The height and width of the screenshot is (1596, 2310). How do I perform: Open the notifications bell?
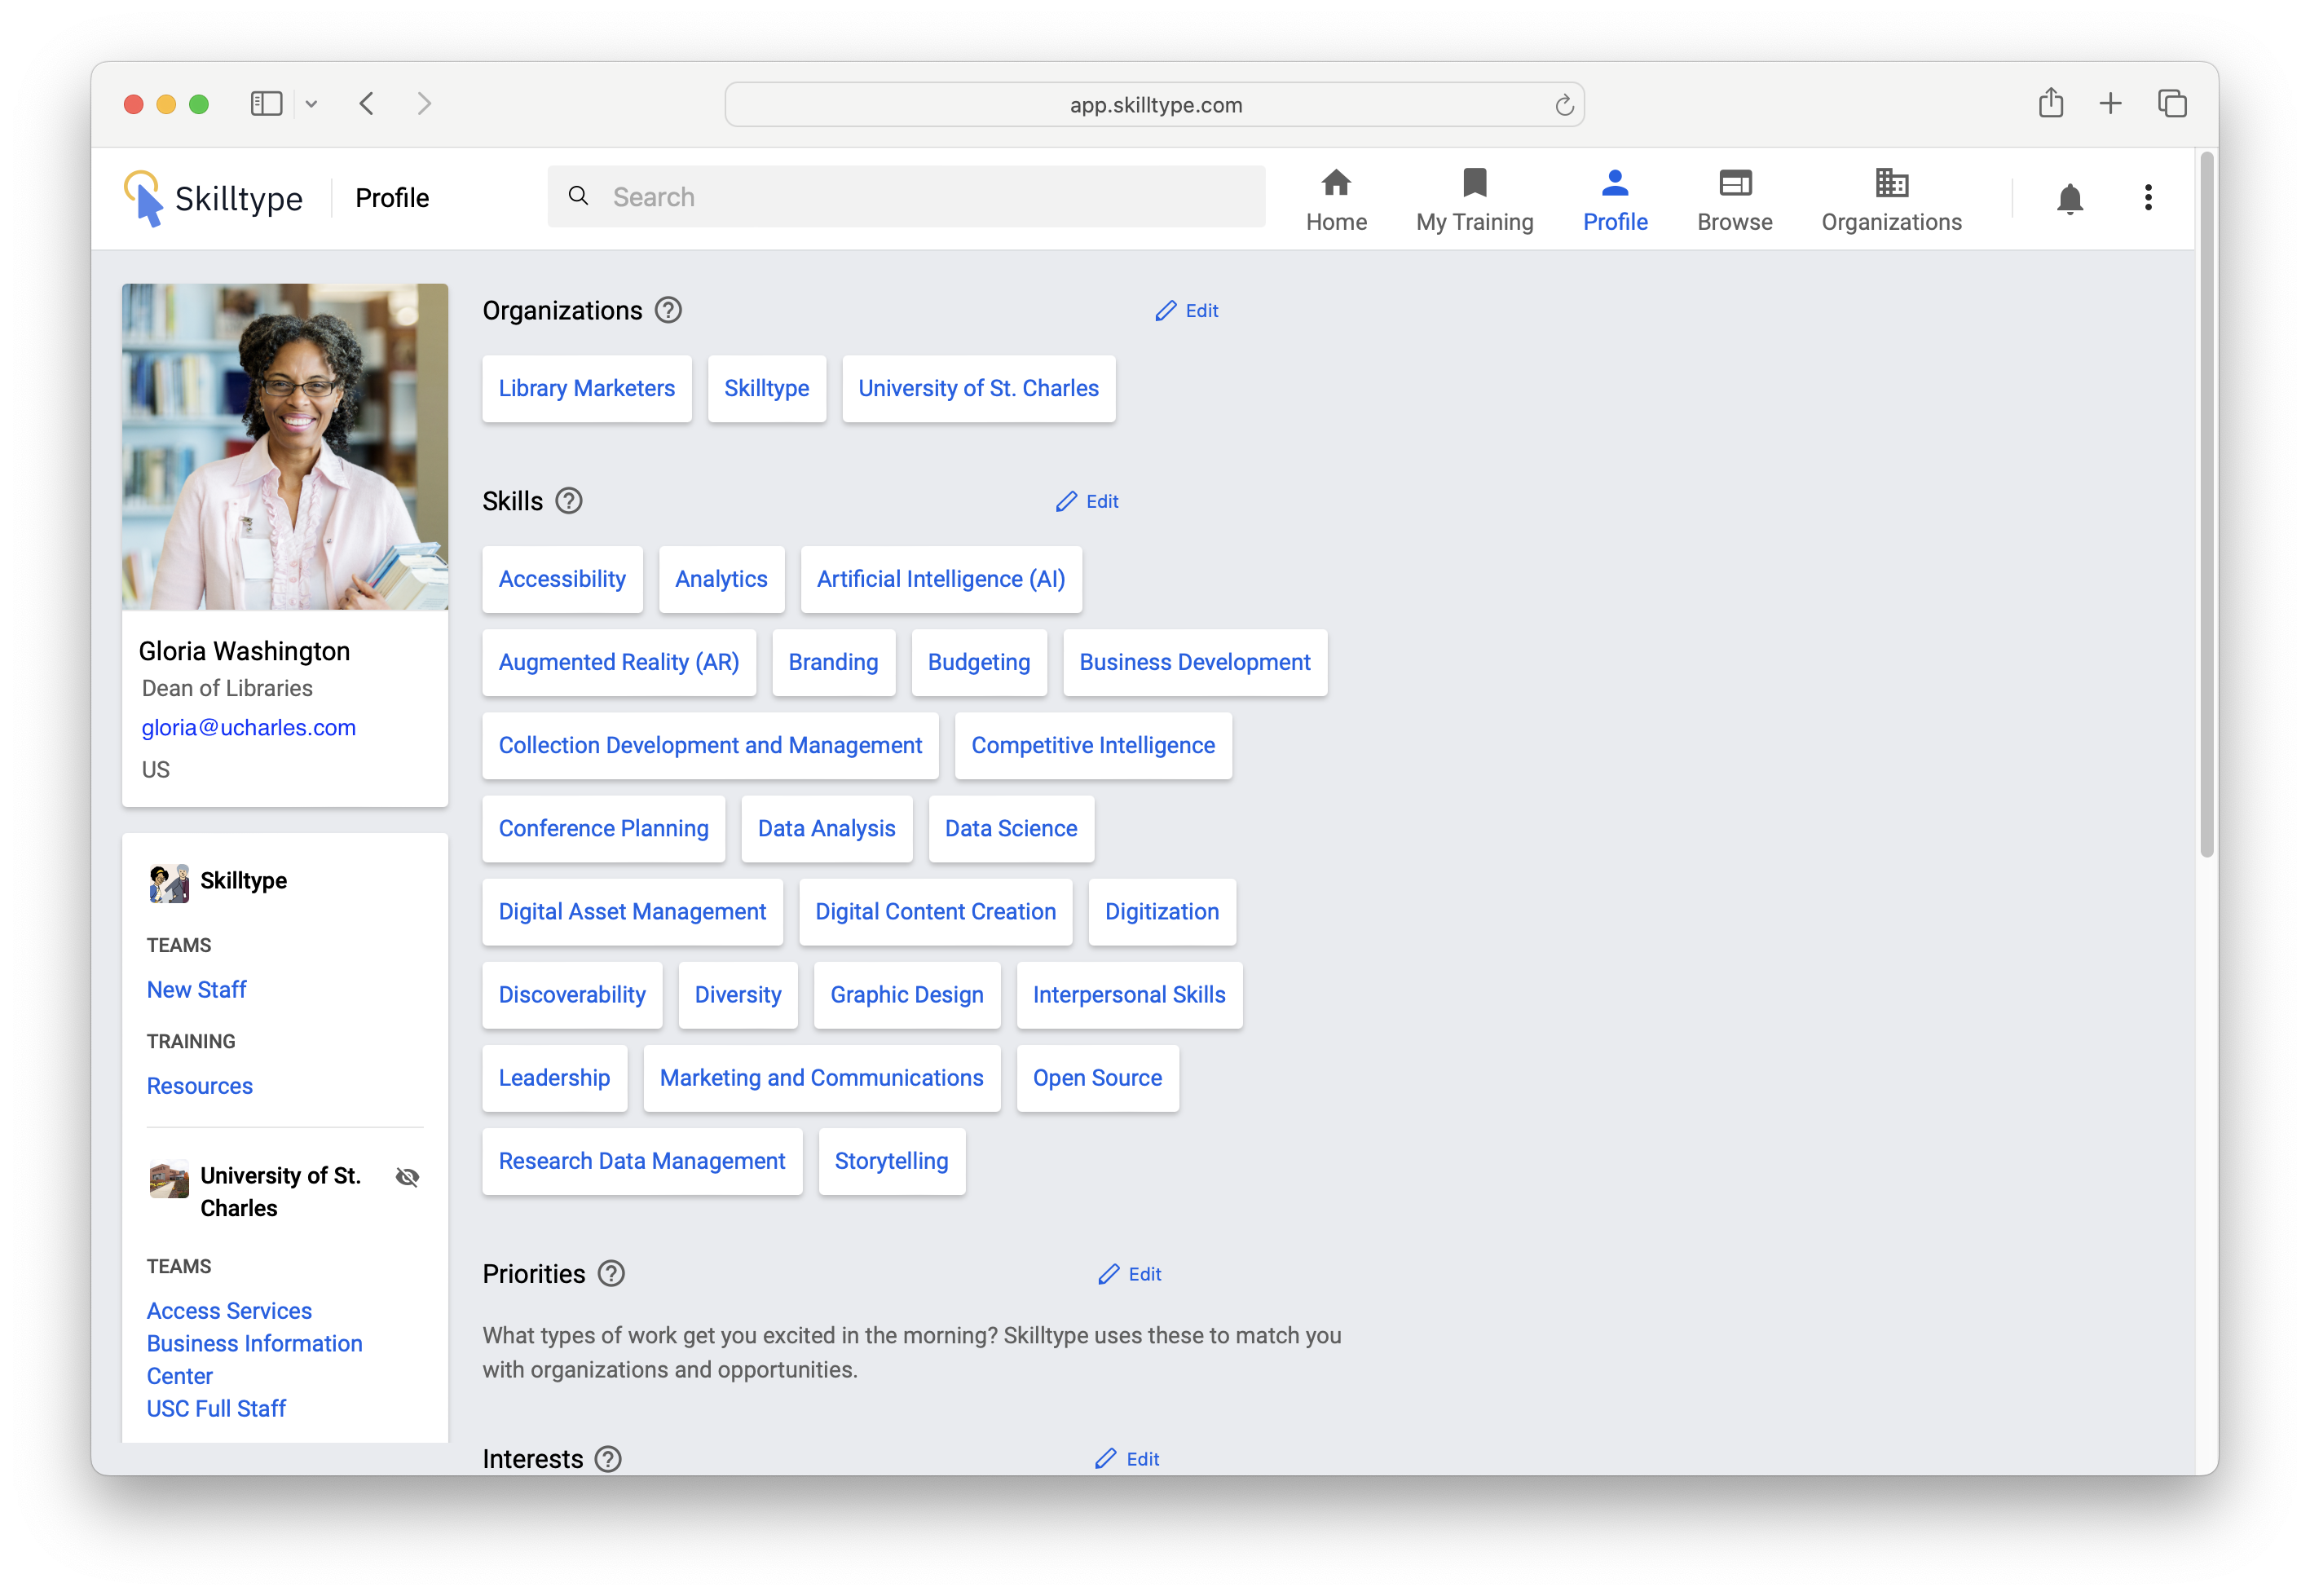pos(2069,198)
